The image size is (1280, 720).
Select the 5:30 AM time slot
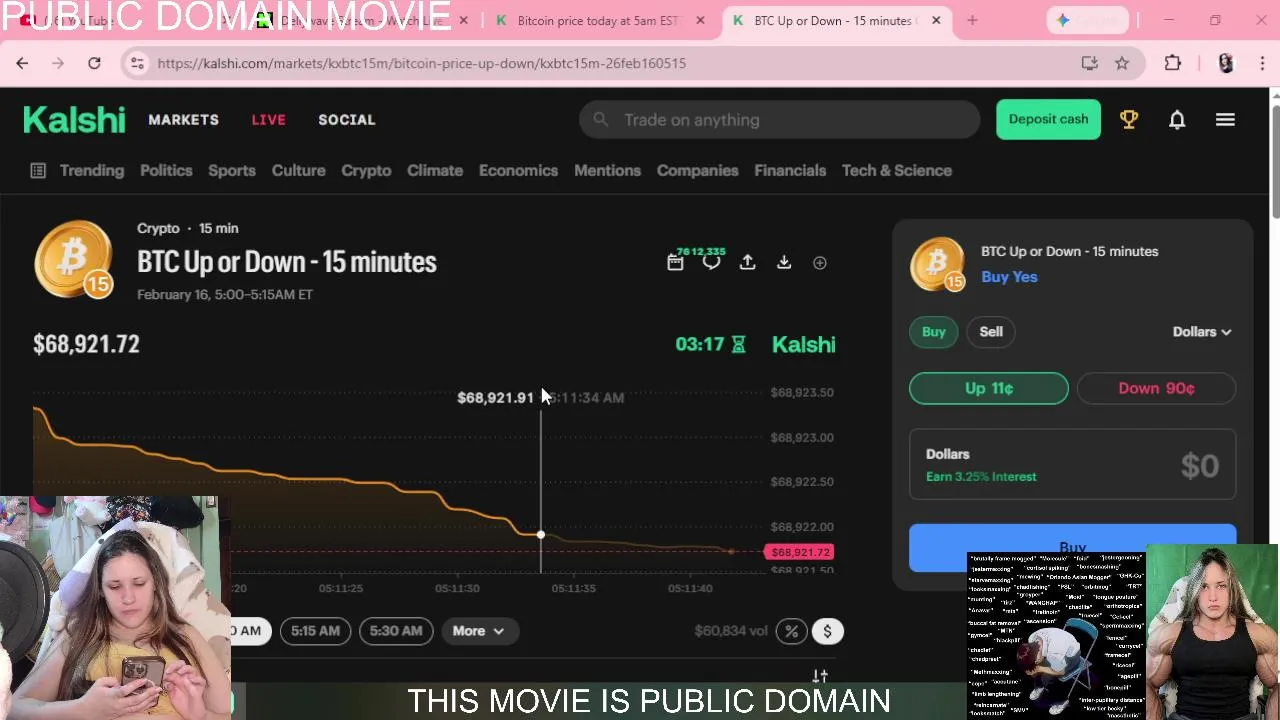click(x=396, y=631)
